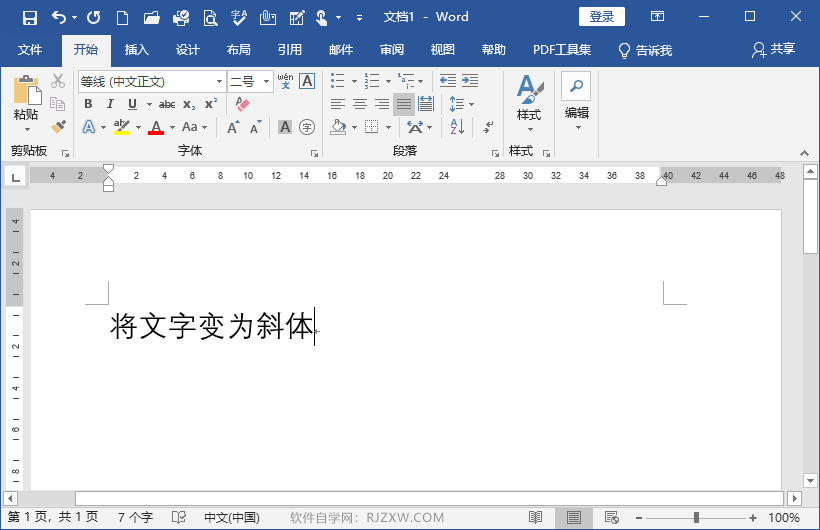Toggle strikethrough abc formatting

(167, 104)
